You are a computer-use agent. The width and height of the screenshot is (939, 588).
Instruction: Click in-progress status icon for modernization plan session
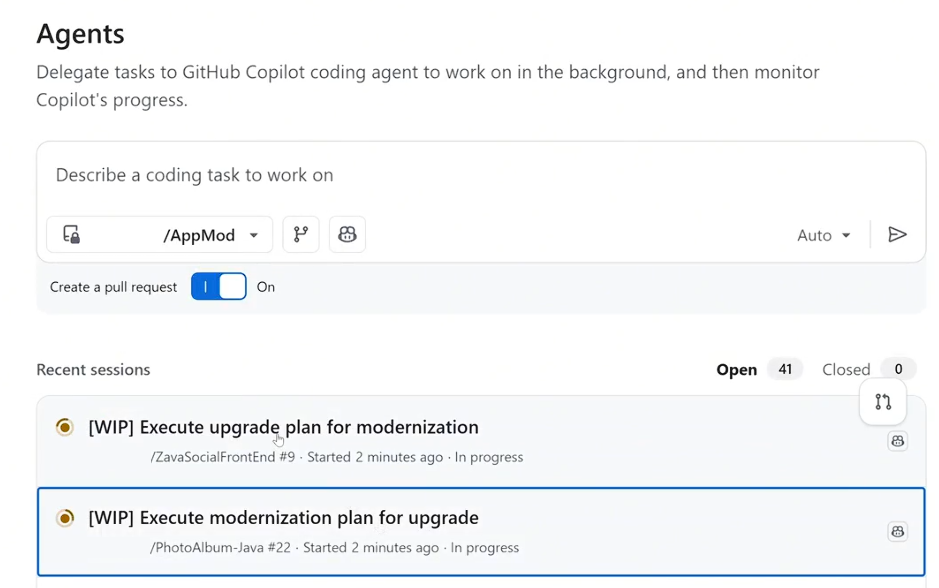(x=65, y=518)
